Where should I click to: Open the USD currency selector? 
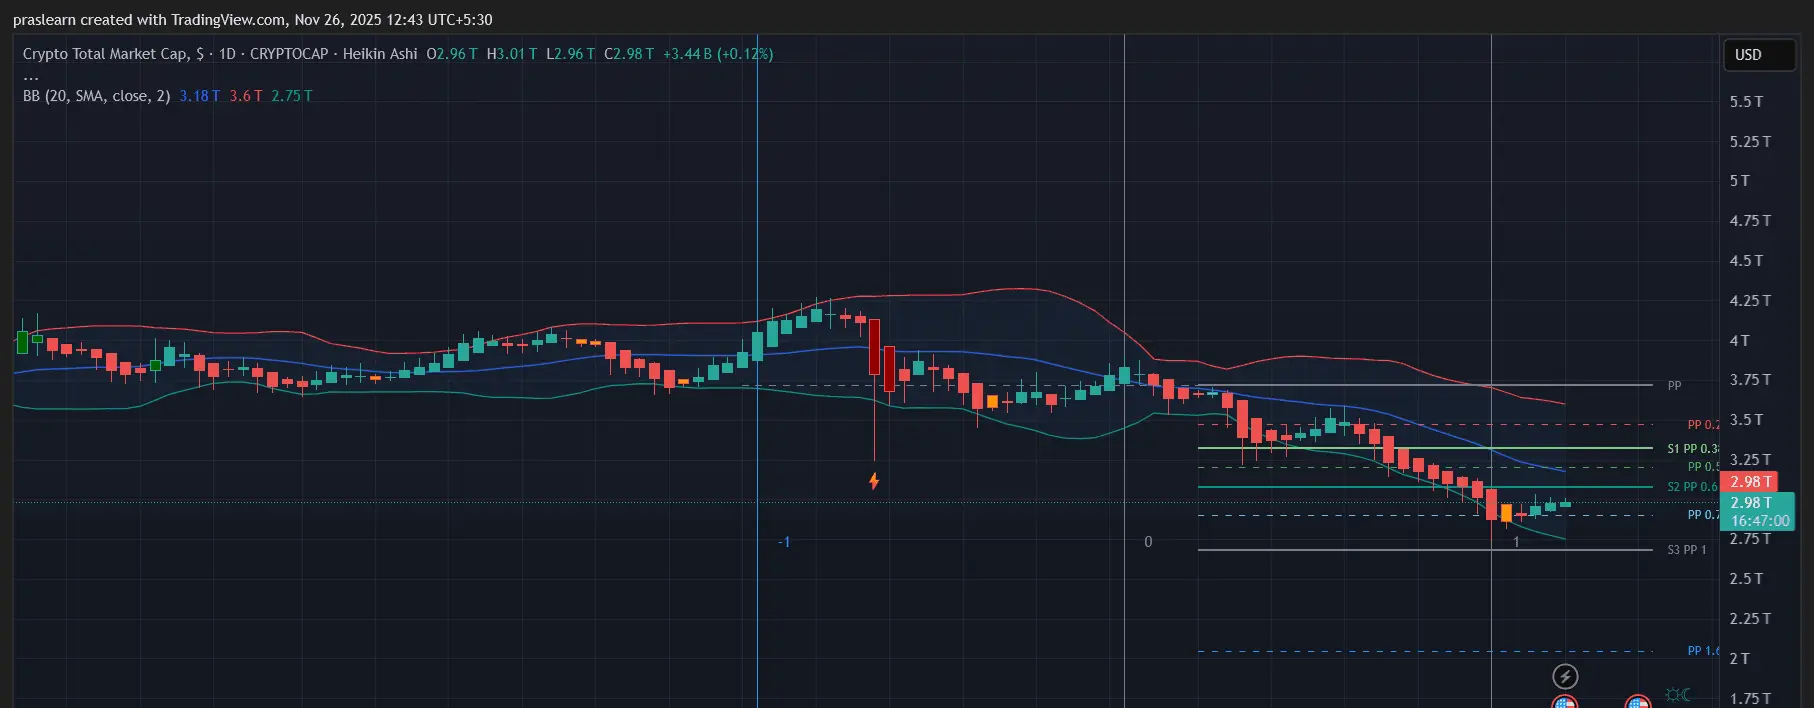[x=1758, y=55]
